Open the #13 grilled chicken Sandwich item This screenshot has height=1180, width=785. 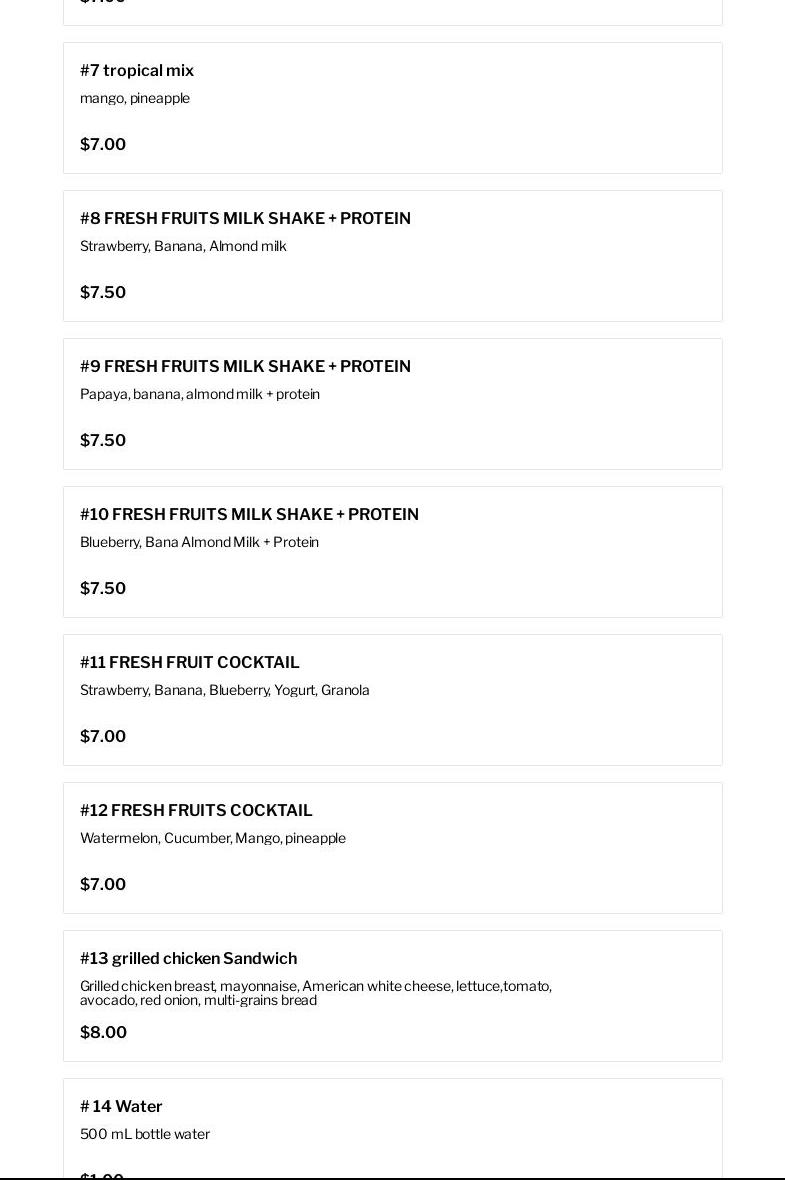pos(188,958)
